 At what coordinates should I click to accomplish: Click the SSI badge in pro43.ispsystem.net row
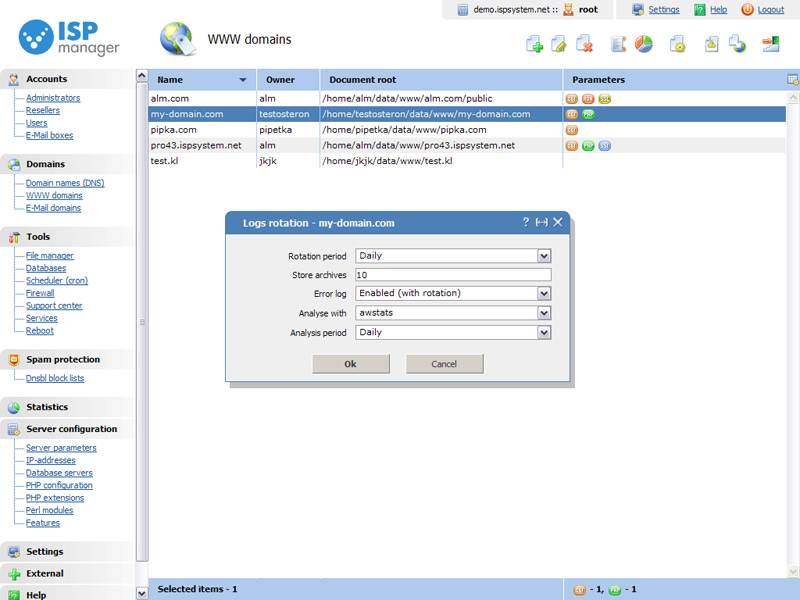click(605, 146)
